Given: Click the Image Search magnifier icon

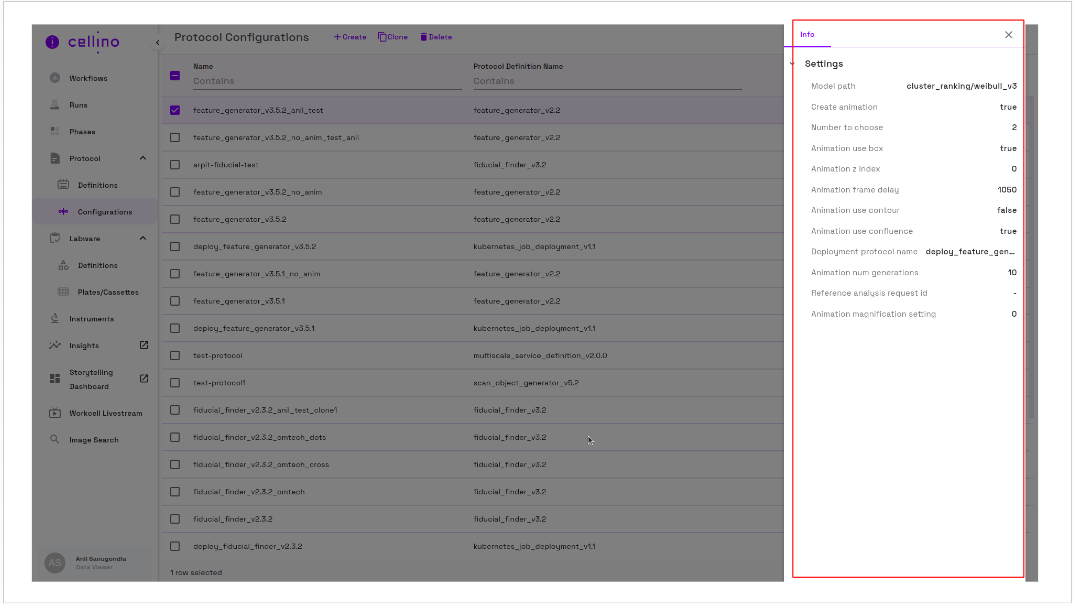Looking at the screenshot, I should coord(55,440).
